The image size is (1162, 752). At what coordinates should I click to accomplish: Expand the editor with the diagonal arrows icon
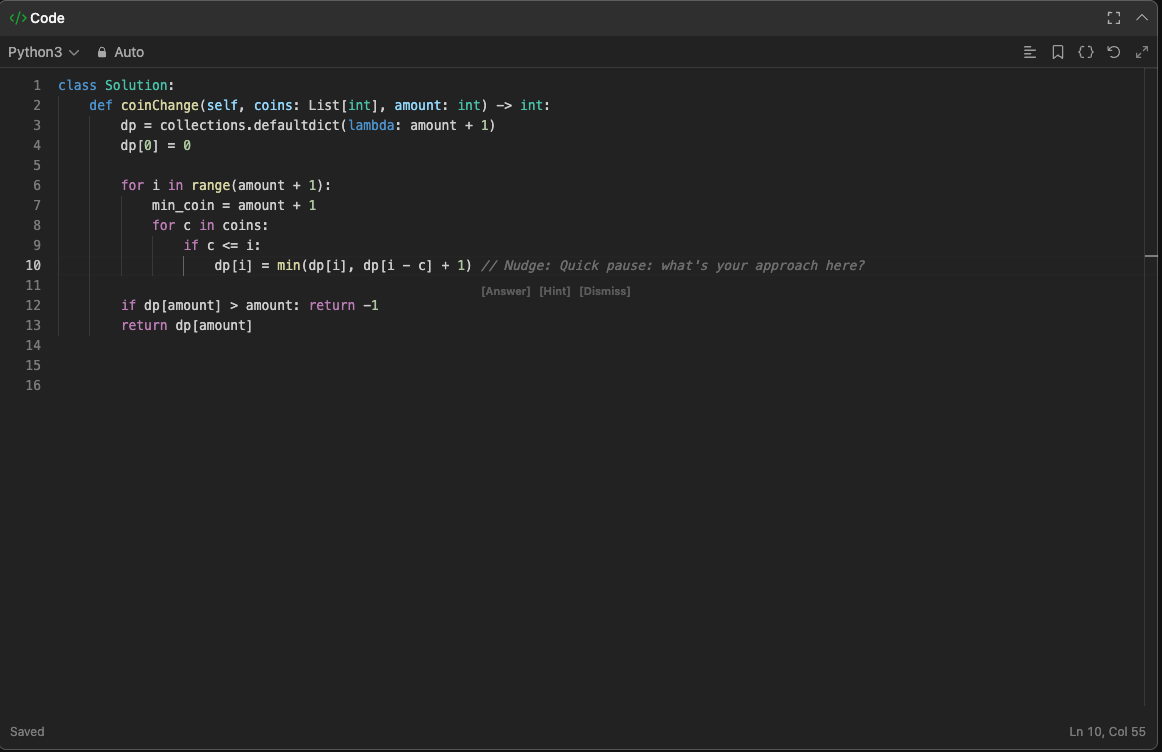[1142, 52]
